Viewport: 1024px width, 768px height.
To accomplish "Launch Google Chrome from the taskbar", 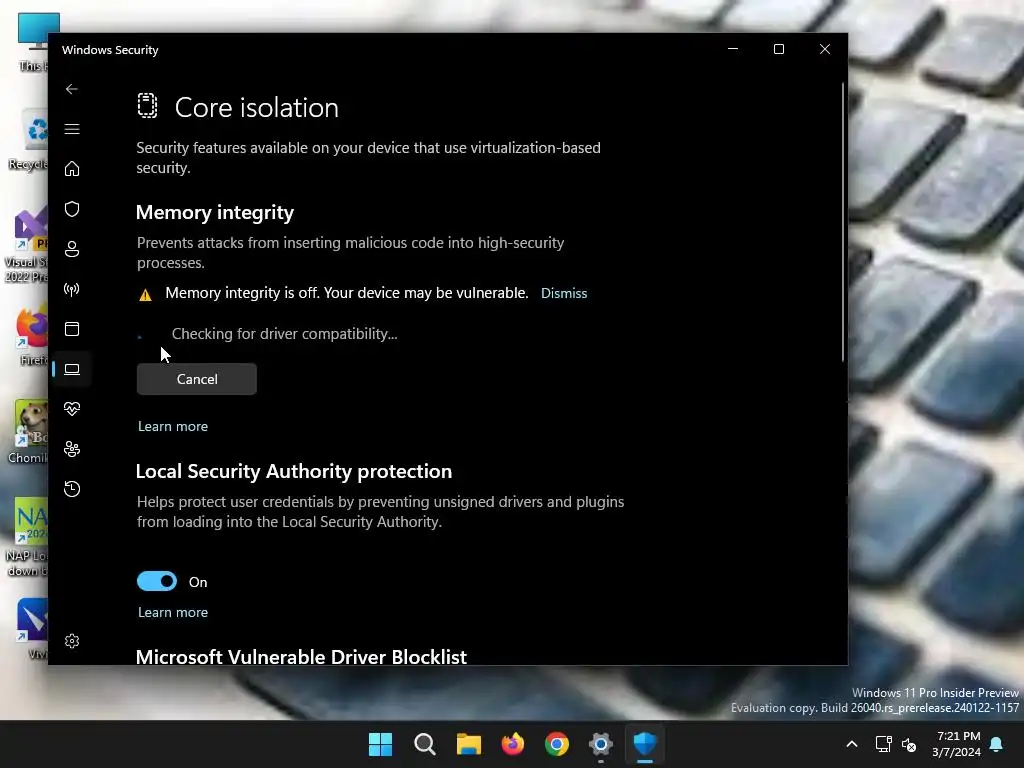I will point(556,744).
